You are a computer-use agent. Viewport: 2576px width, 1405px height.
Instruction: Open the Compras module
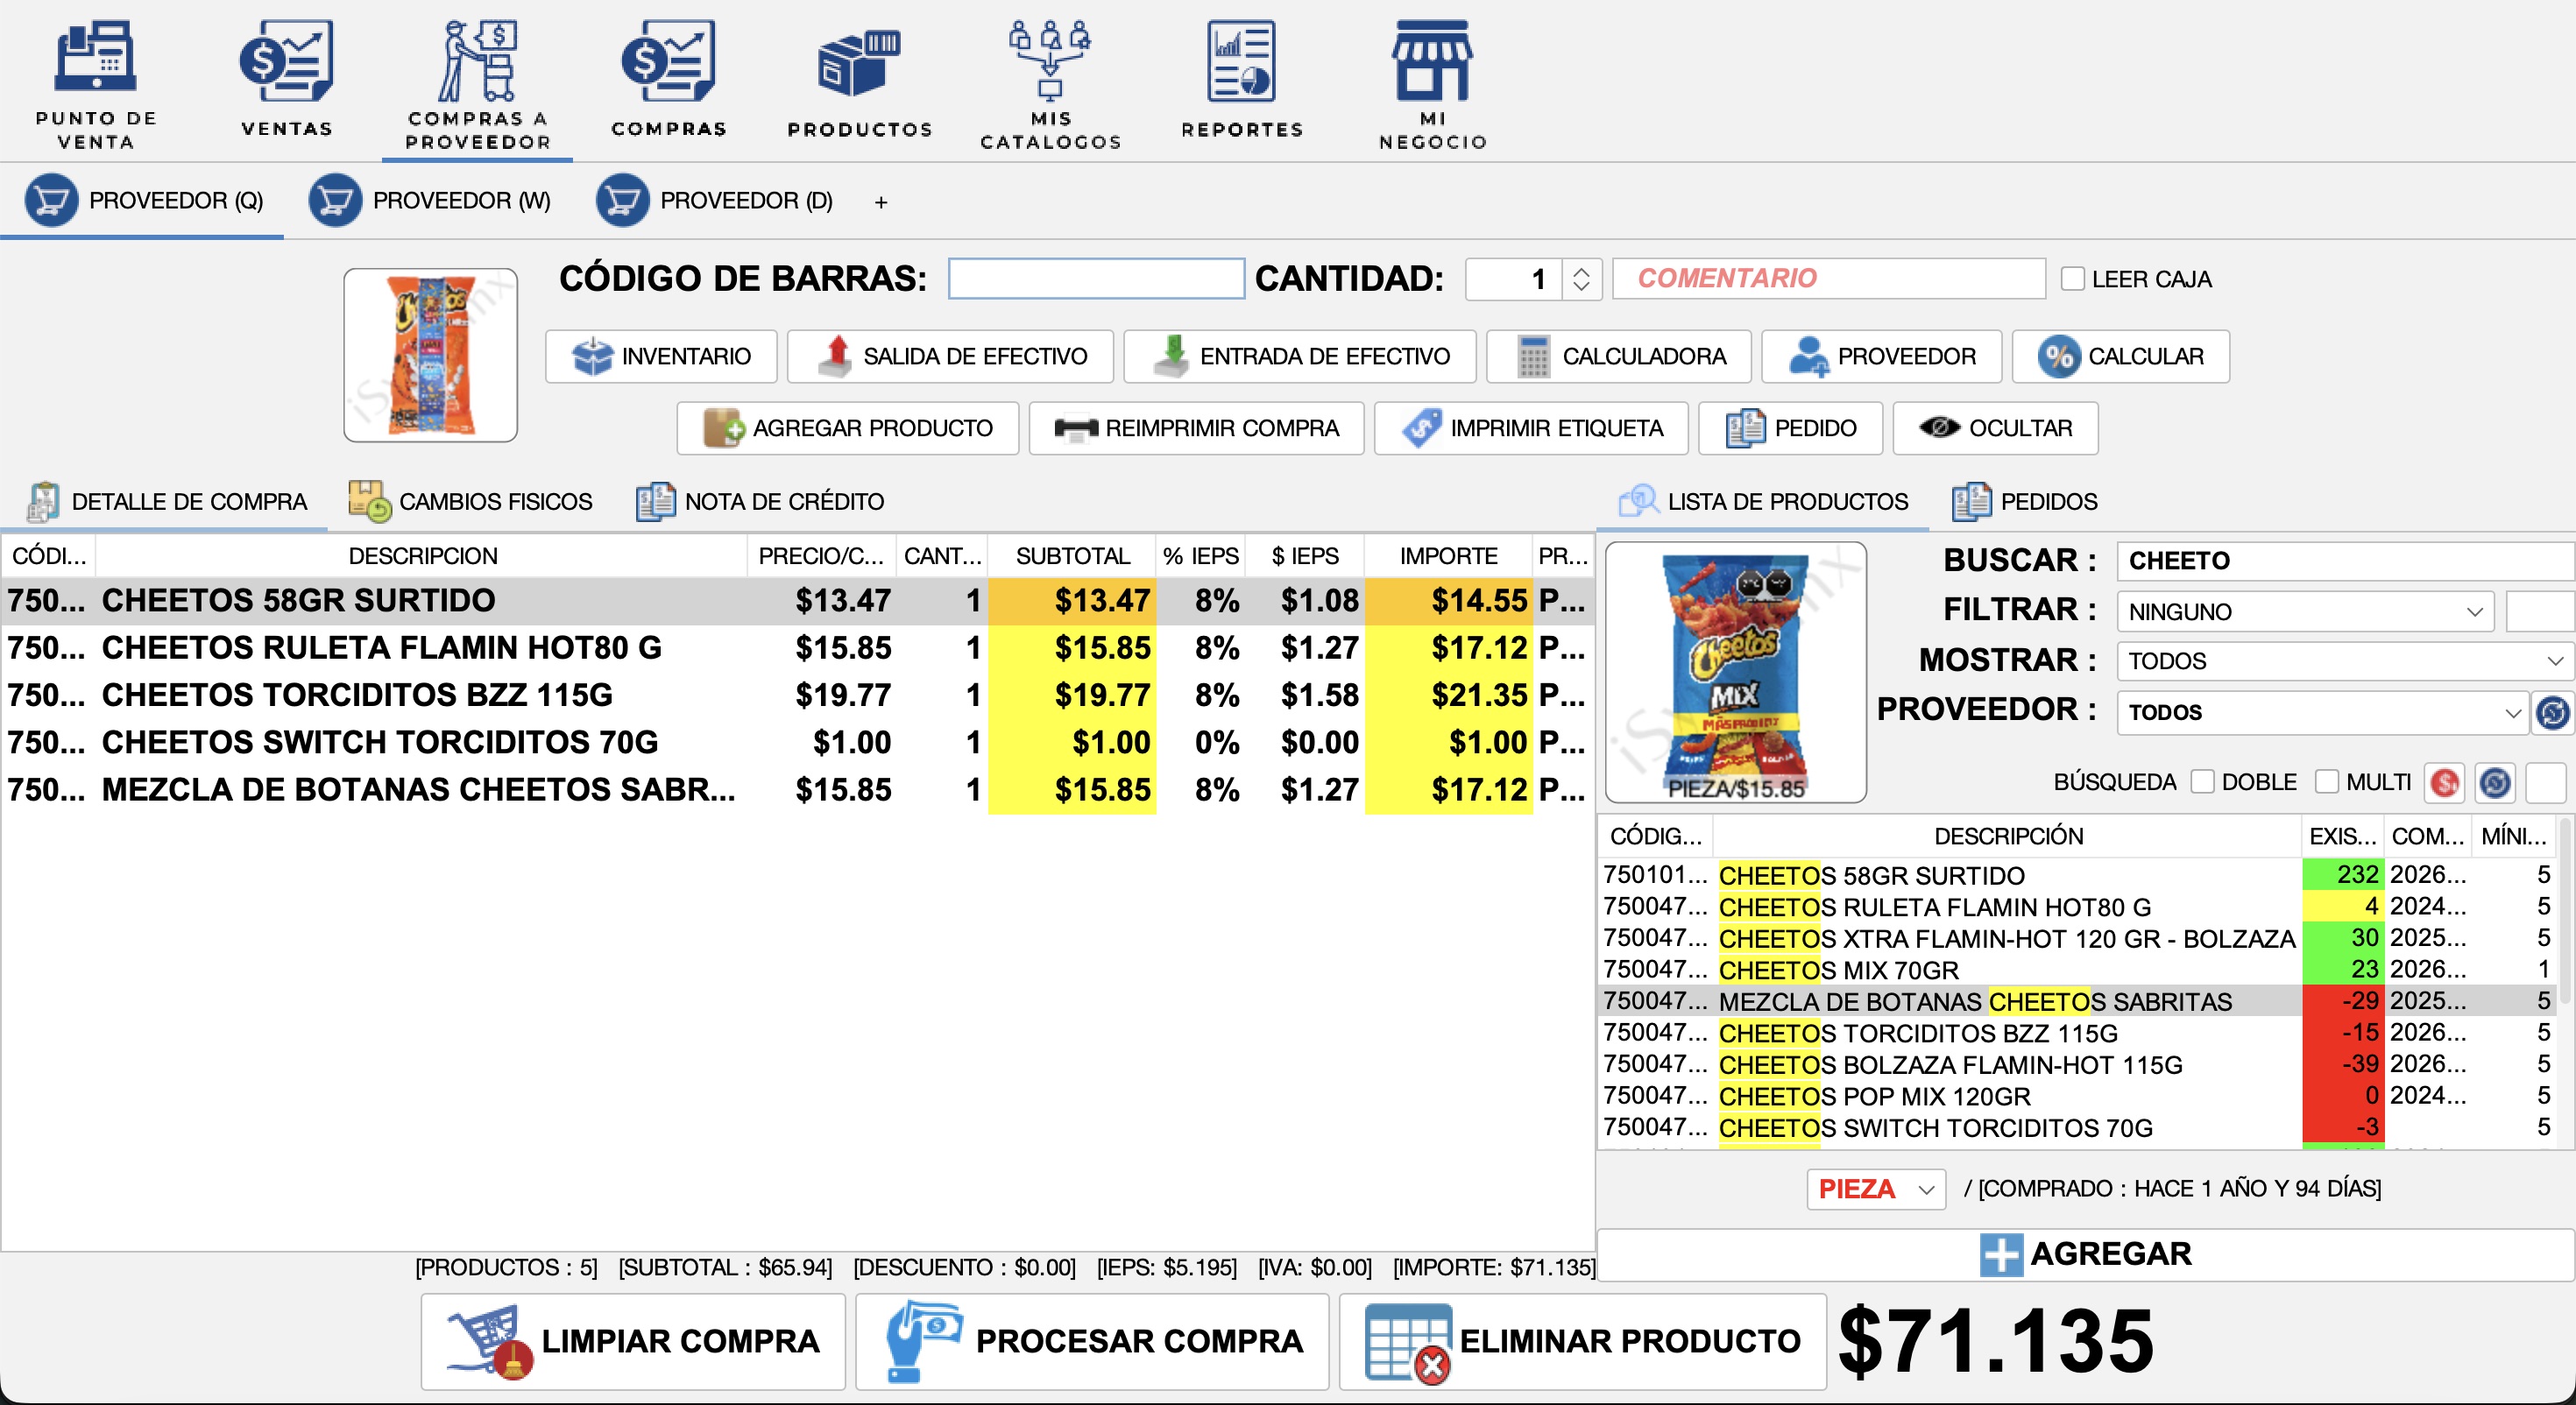669,78
